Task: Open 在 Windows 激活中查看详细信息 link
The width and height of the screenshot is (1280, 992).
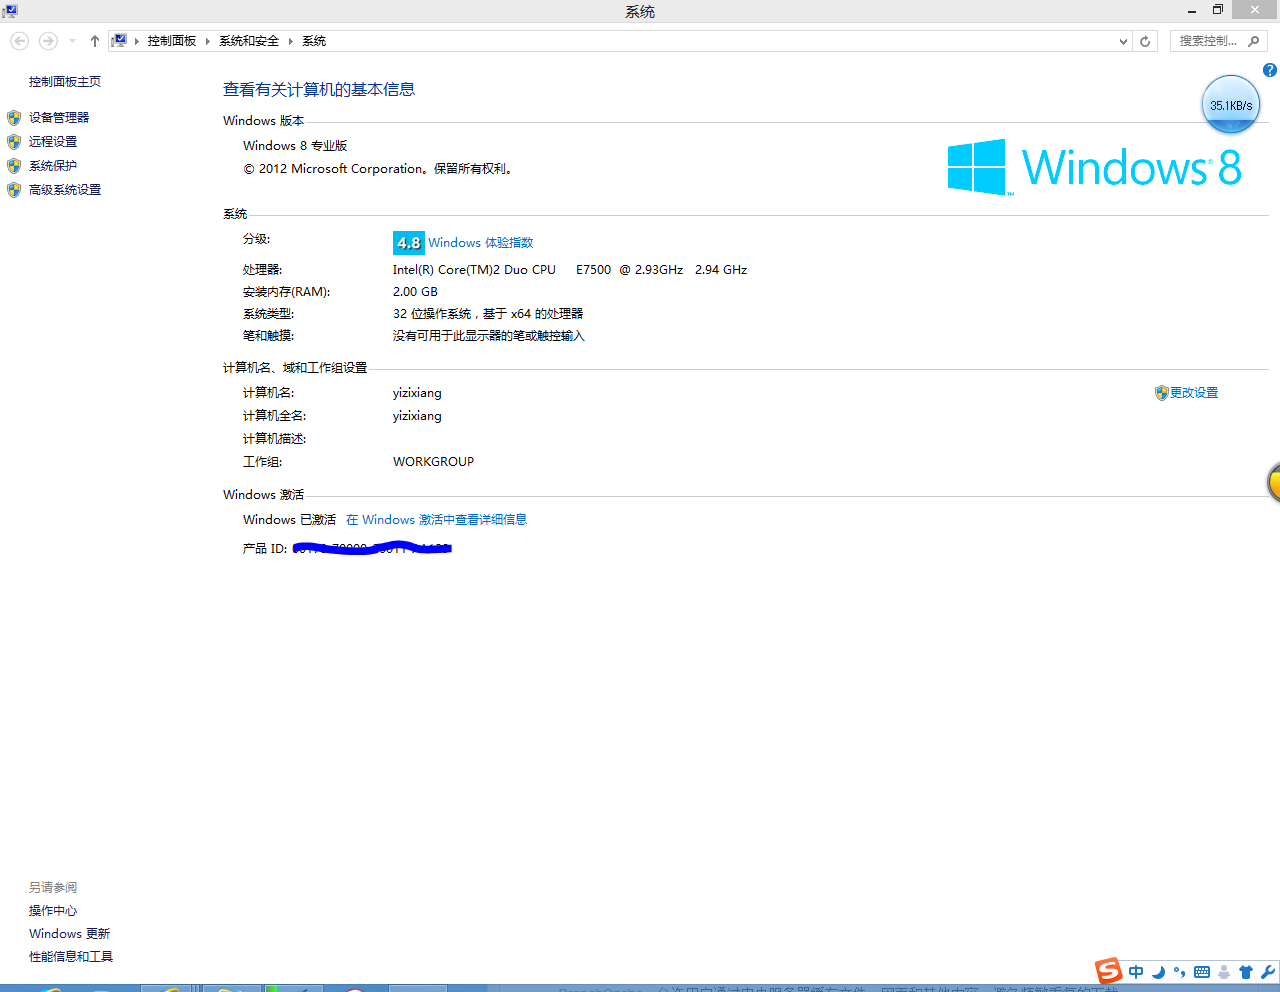Action: tap(436, 520)
